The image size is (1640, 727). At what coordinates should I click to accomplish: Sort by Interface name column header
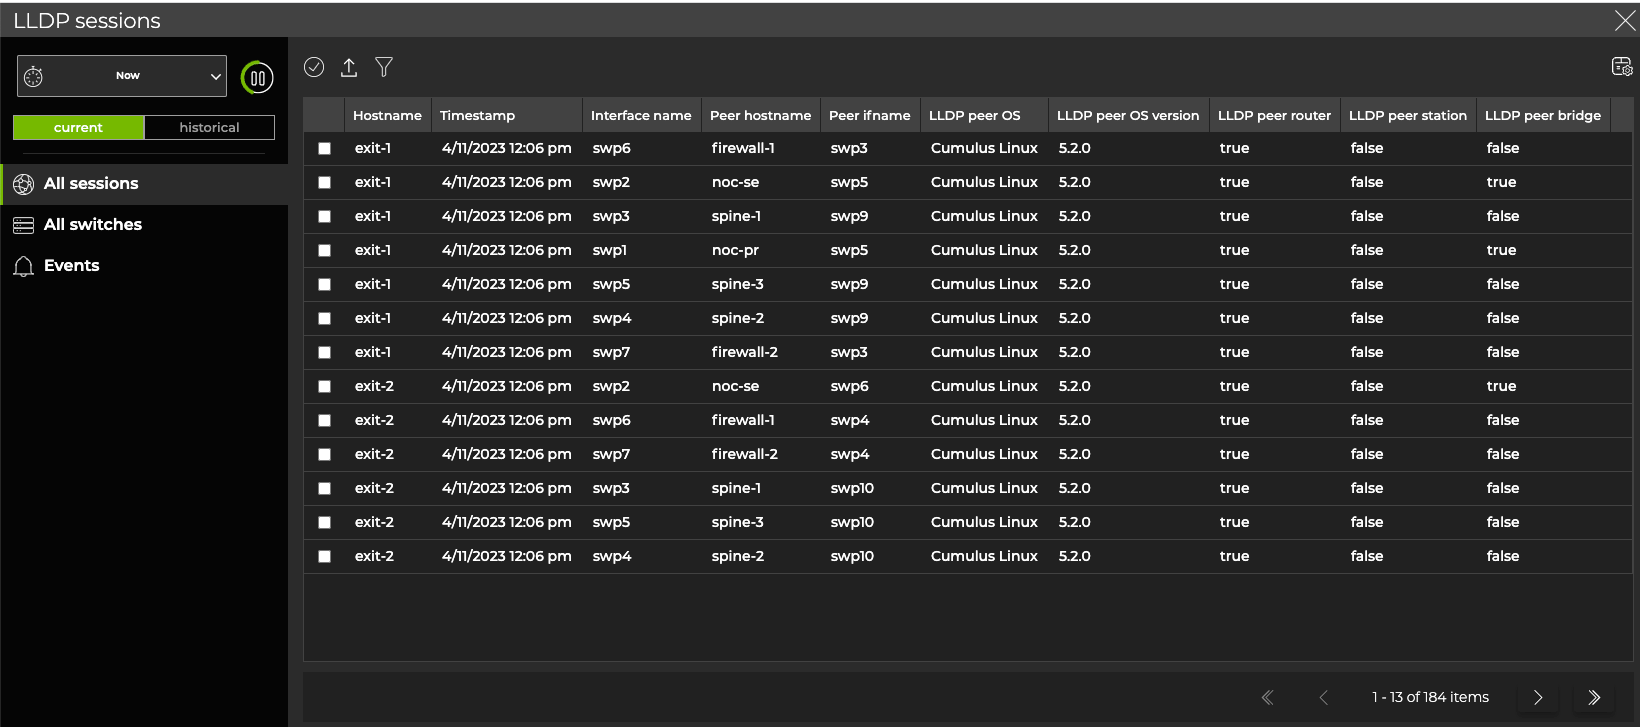[641, 115]
